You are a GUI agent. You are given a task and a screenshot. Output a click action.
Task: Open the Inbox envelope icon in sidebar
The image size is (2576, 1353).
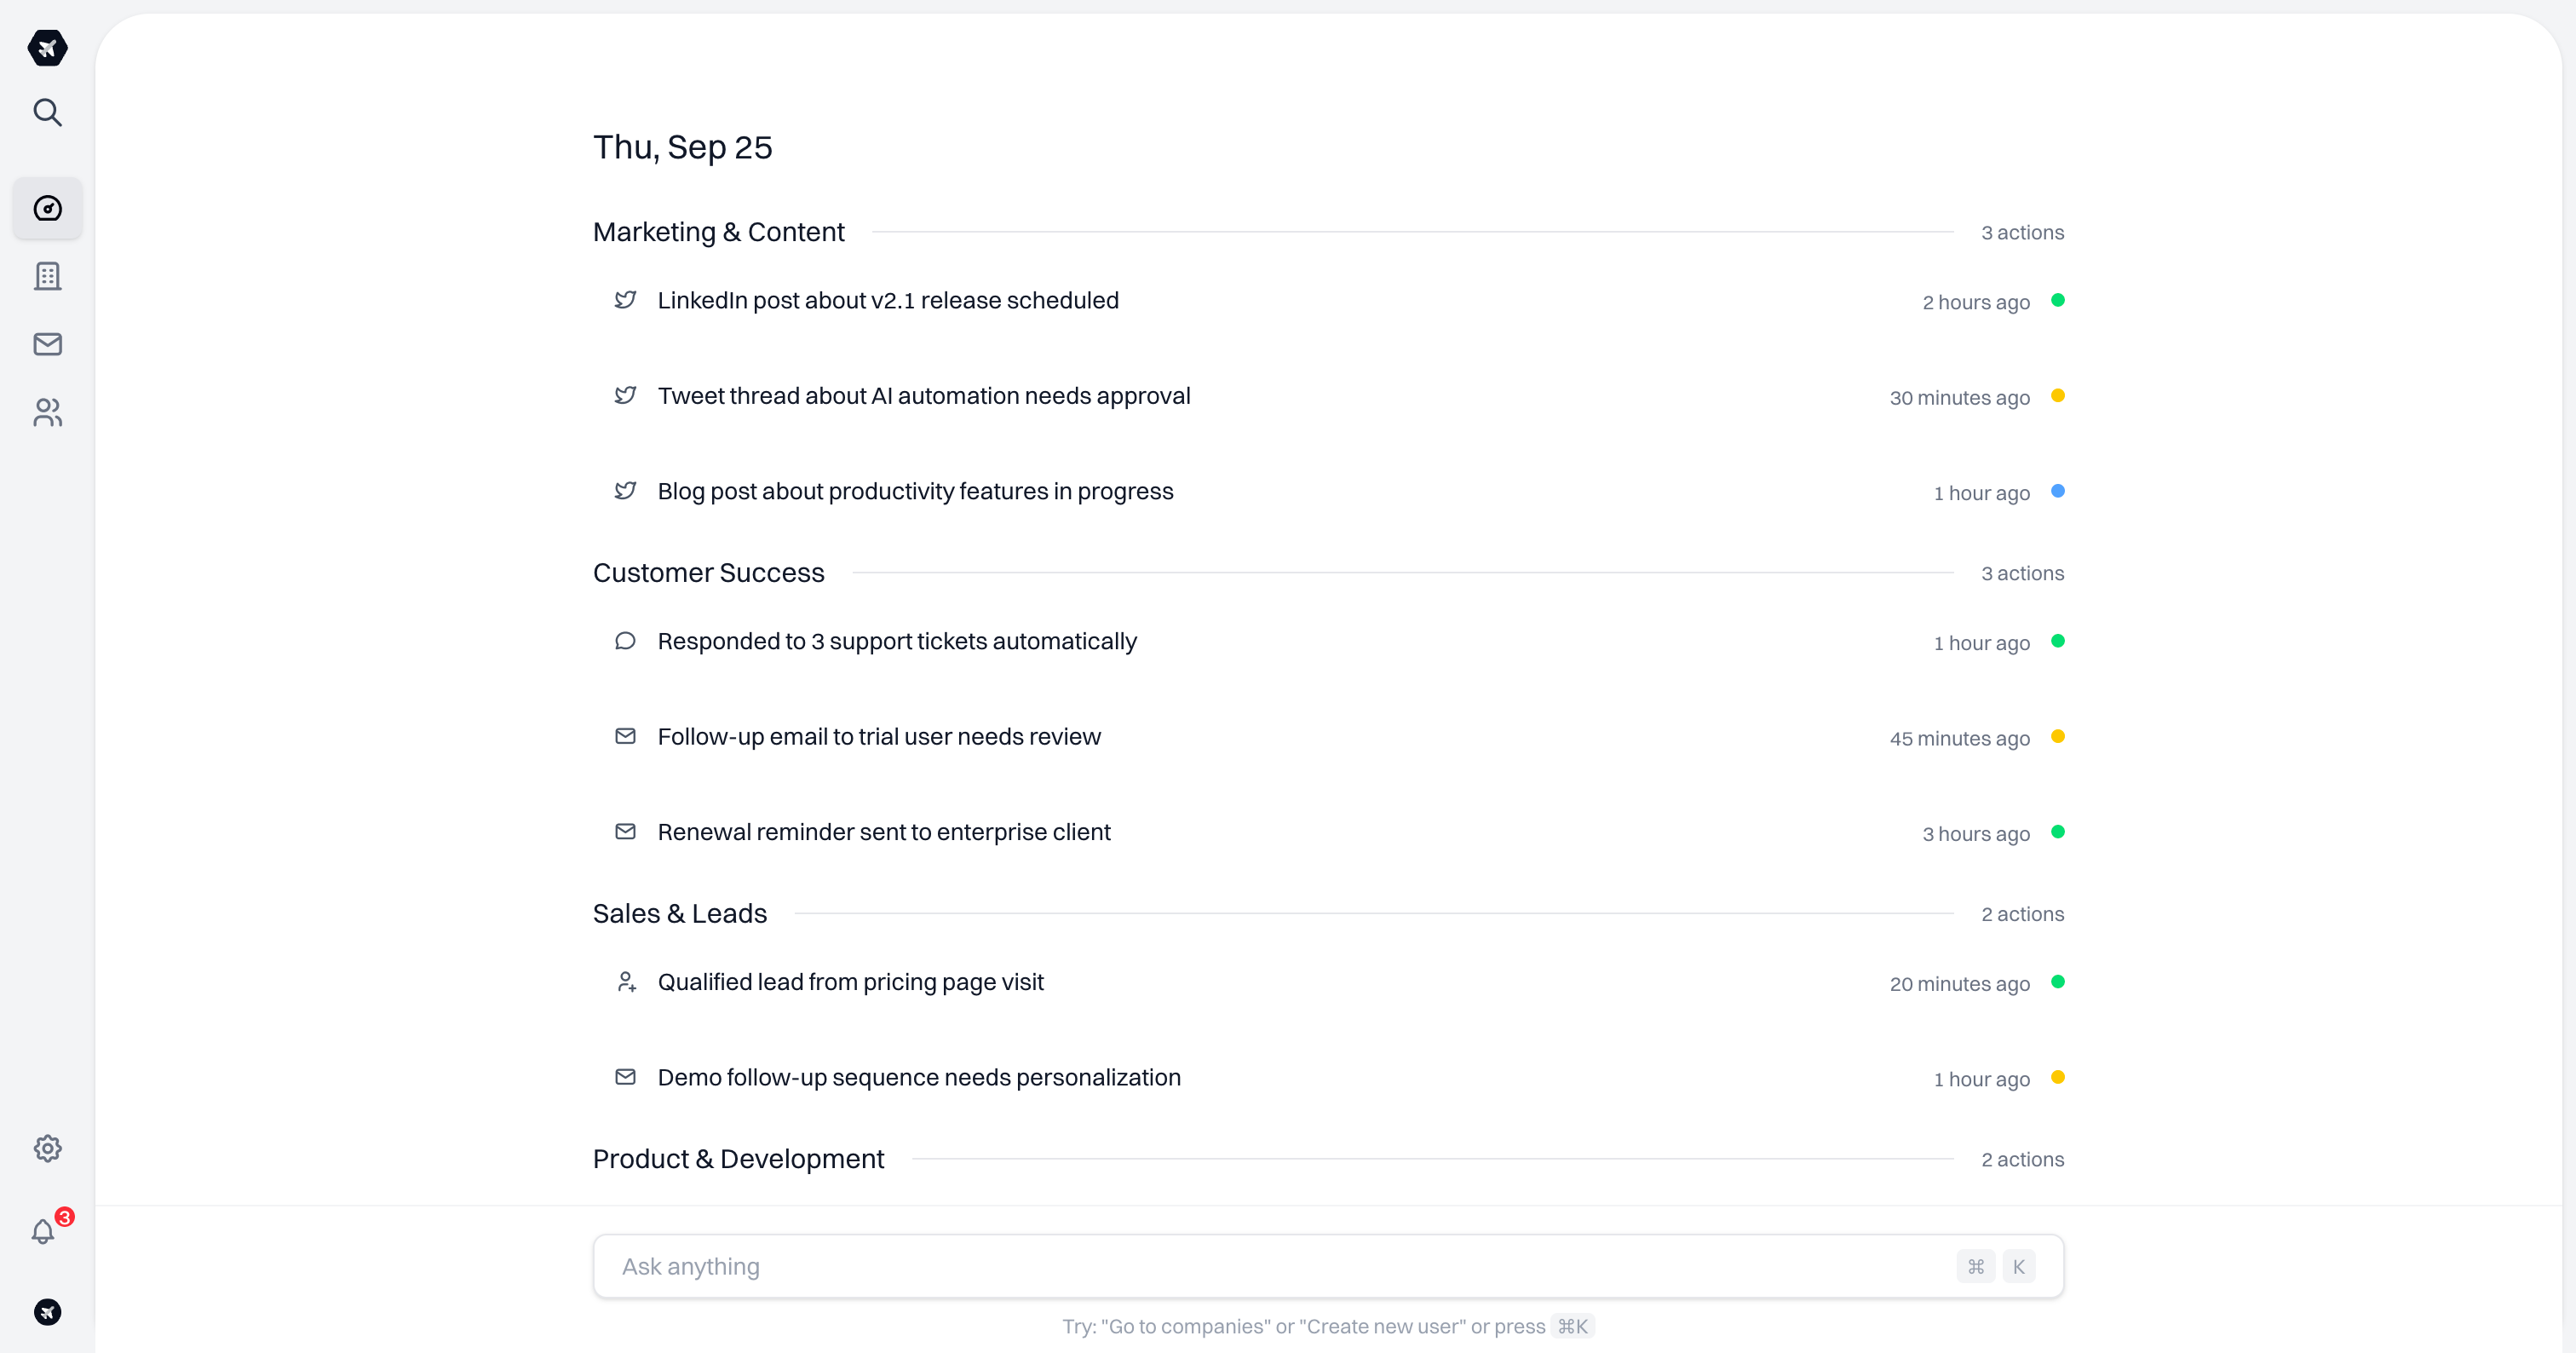[x=47, y=344]
